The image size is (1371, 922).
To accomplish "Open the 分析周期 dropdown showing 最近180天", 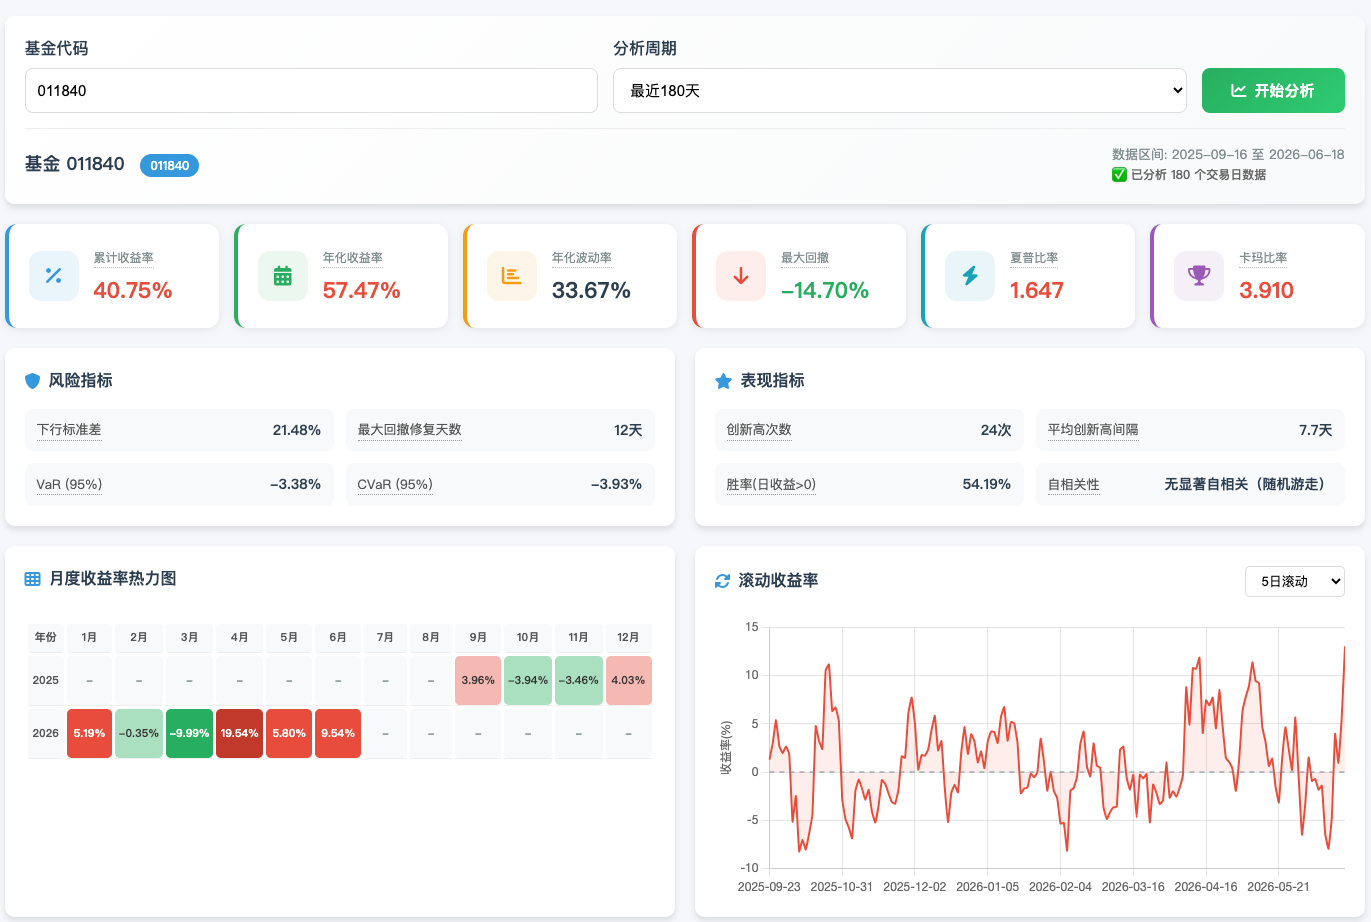I will (900, 91).
